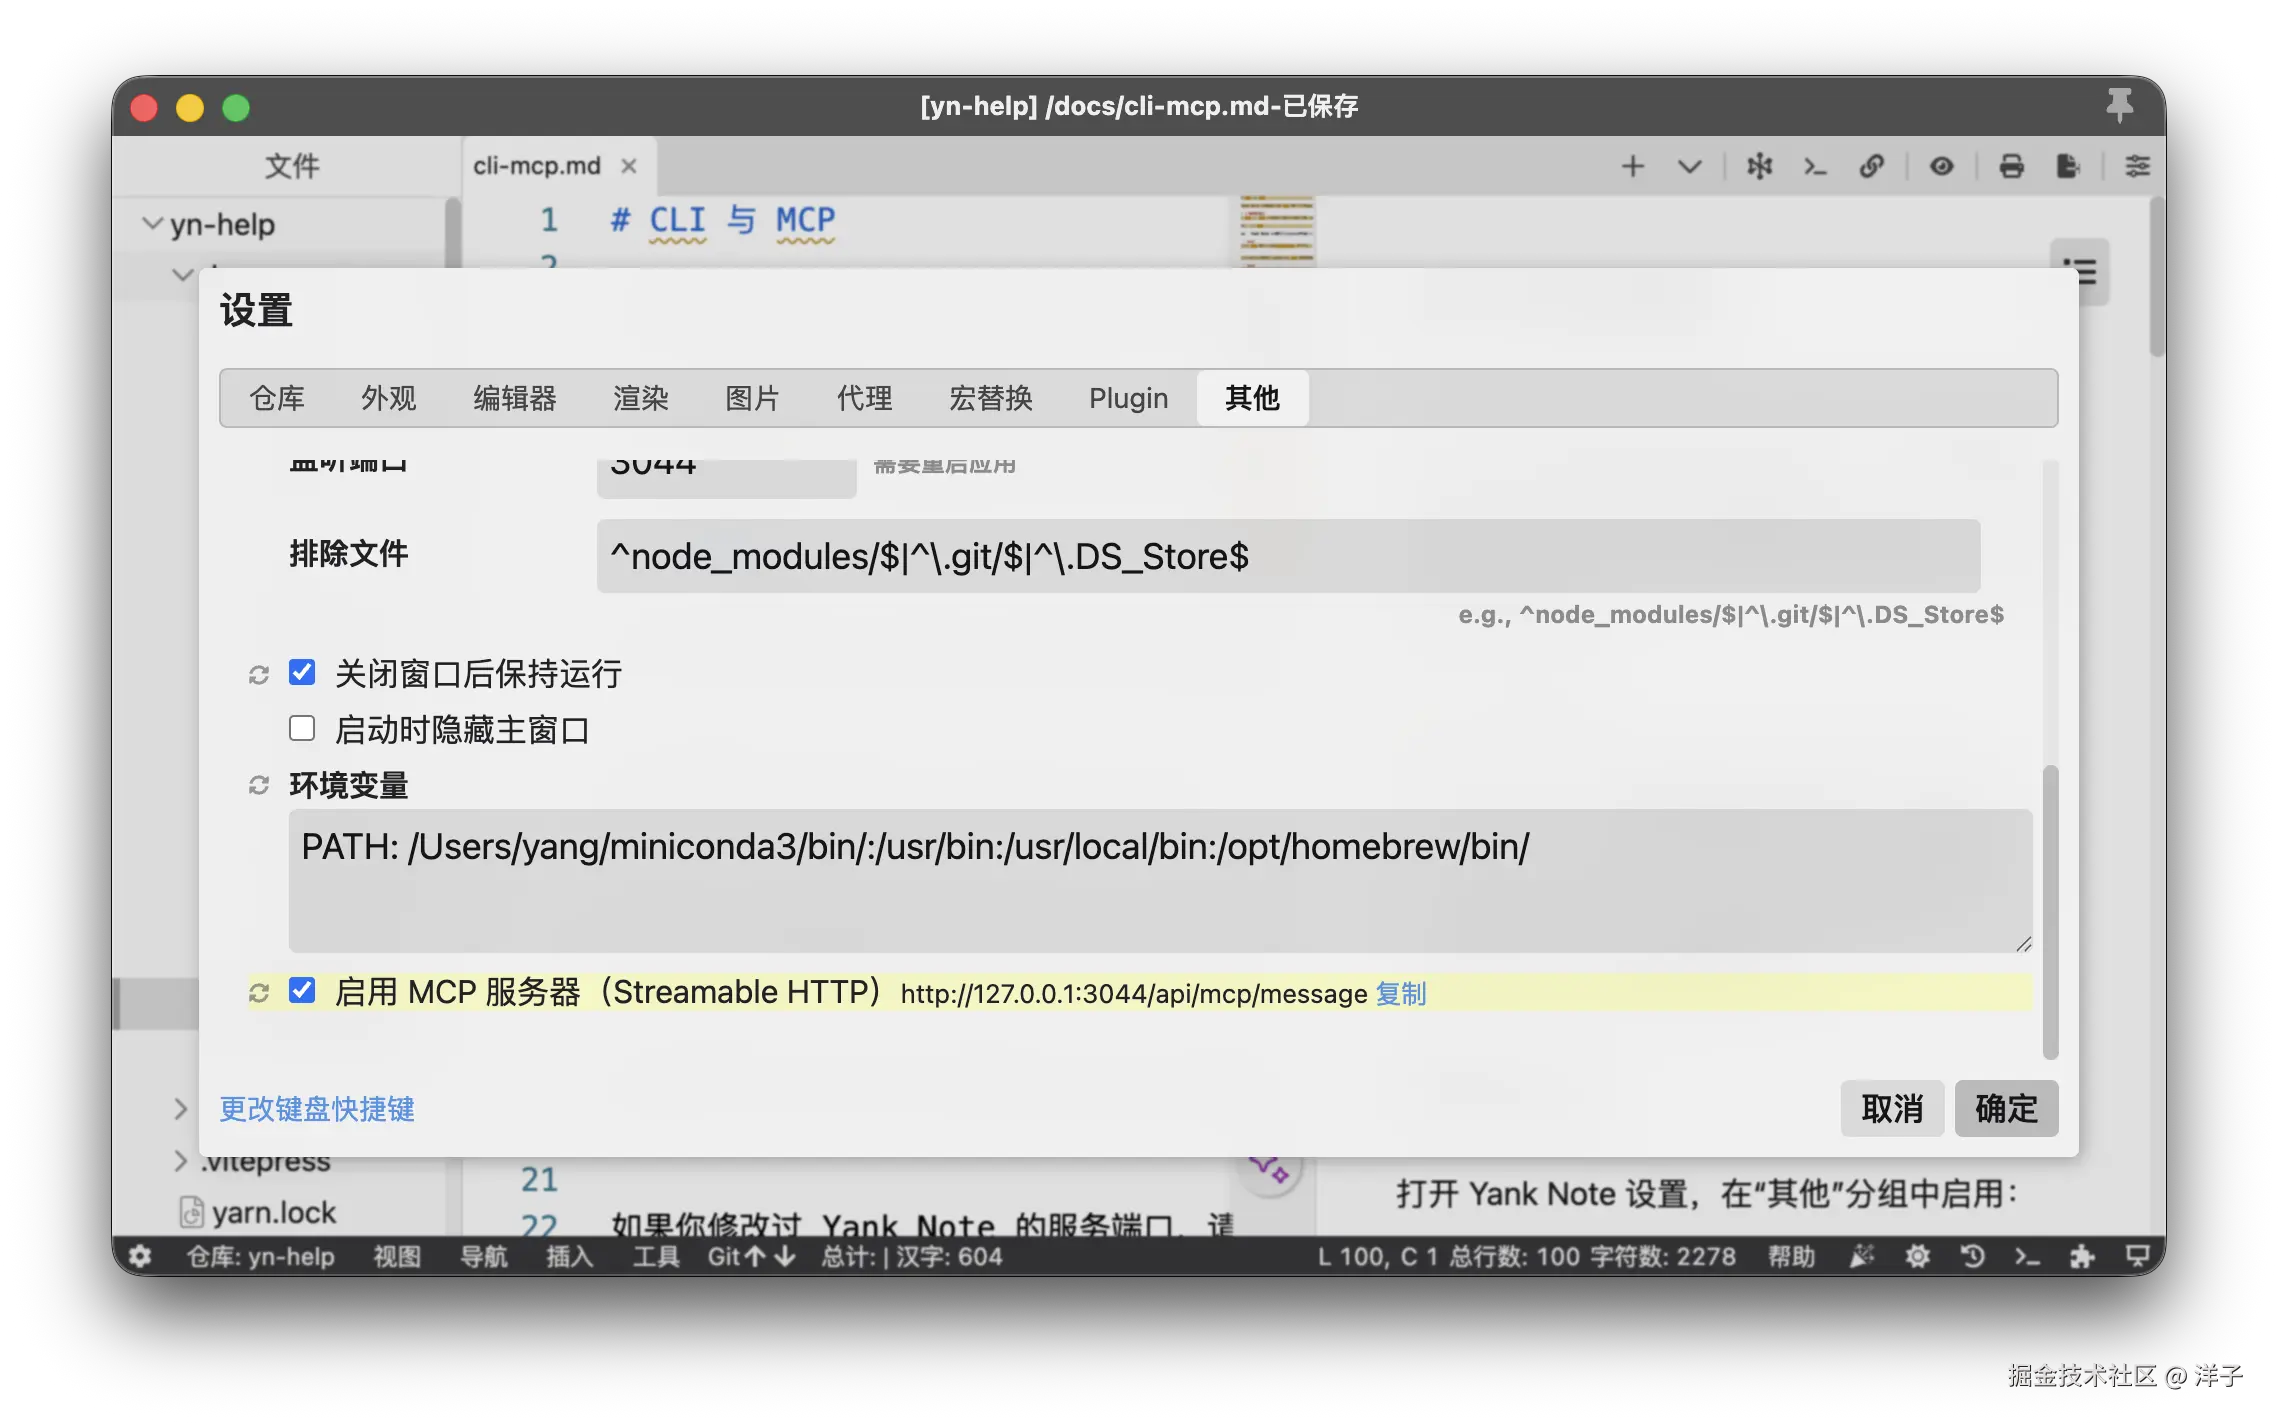The width and height of the screenshot is (2278, 1424).
Task: Click the settings gear icon near 帮助
Action: pos(1917,1256)
